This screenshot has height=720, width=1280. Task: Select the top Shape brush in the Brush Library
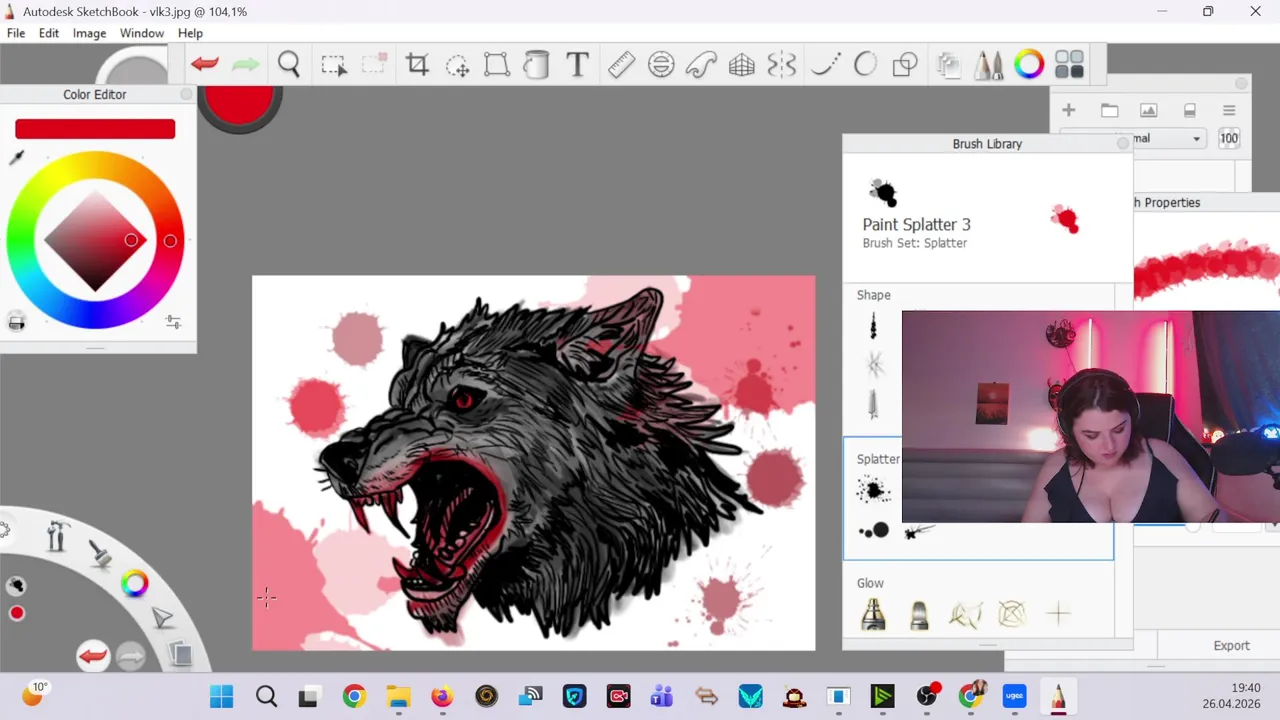873,326
